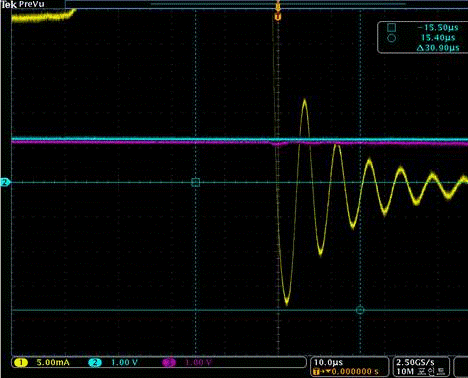
Task: Click the trigger delay T icon near 0.000000 s
Action: (316, 371)
